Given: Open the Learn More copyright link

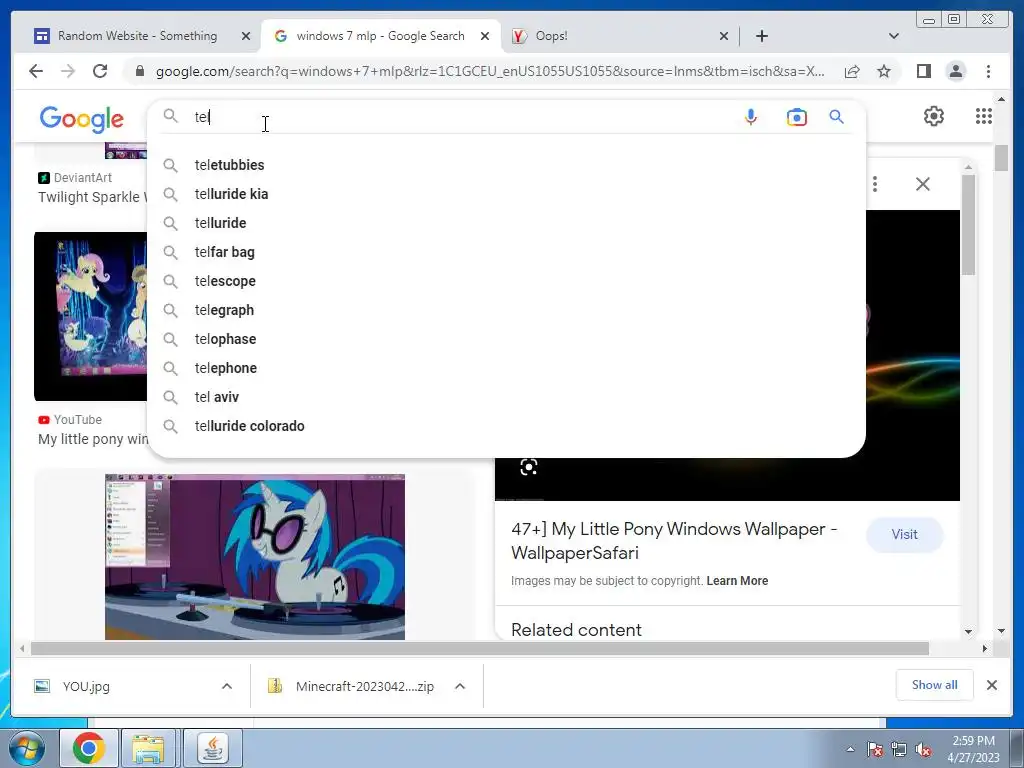Looking at the screenshot, I should pos(737,581).
